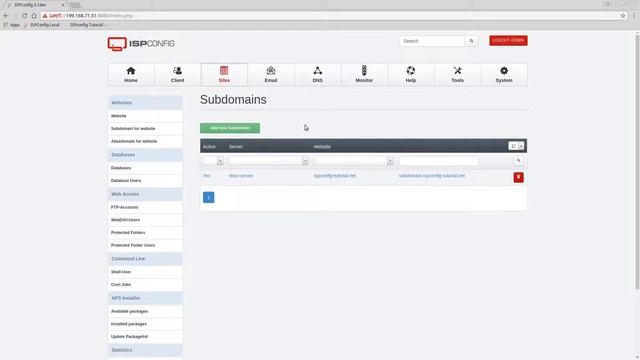
Task: Open the subdomain.ispconfig-tutorial.net entry
Action: tap(432, 176)
